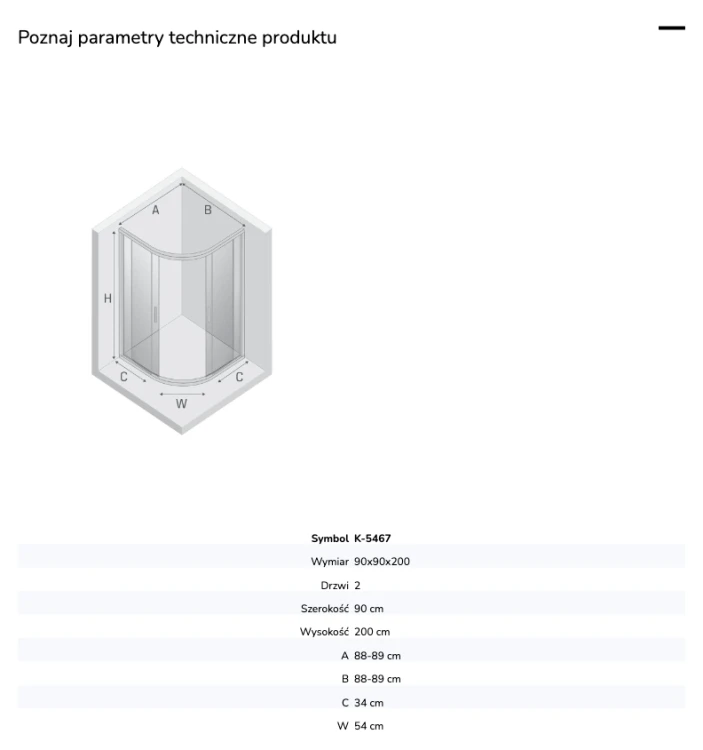703x750 pixels.
Task: Open the shower cabin dimension diagram
Action: 182,301
